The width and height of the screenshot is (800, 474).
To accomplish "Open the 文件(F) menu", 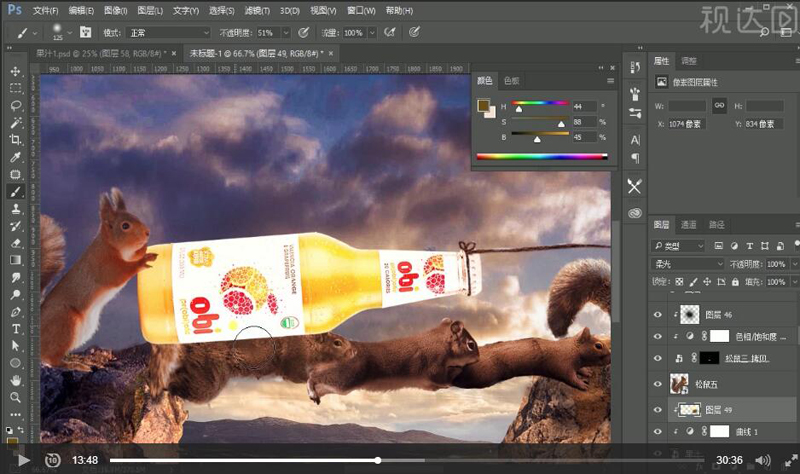I will coord(45,10).
